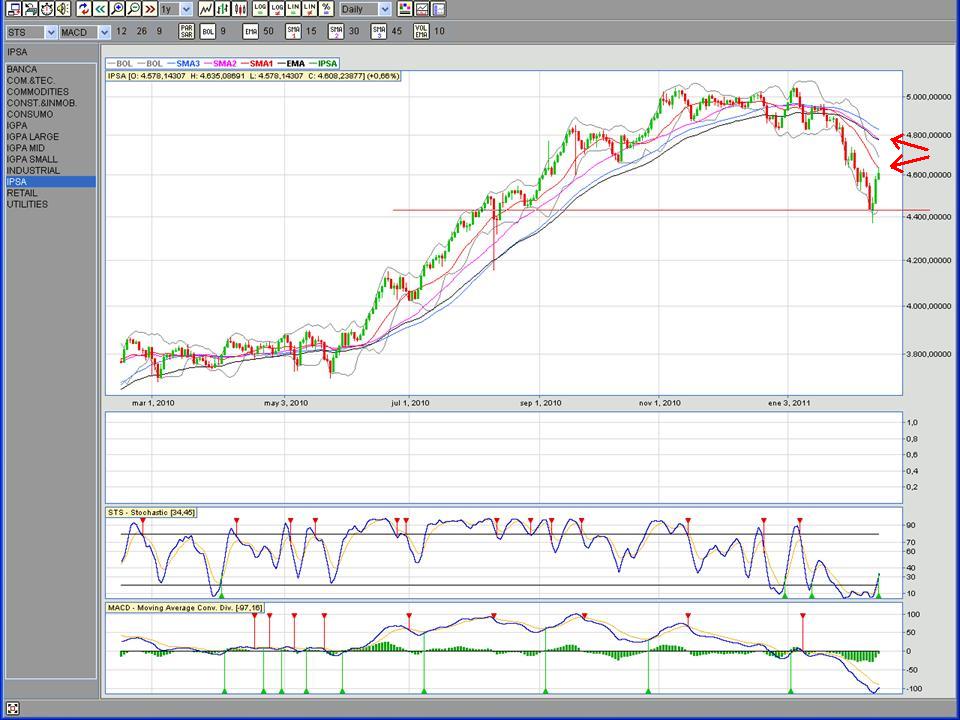Toggle the EMA 50 indicator button
Viewport: 960px width, 720px height.
pos(251,32)
